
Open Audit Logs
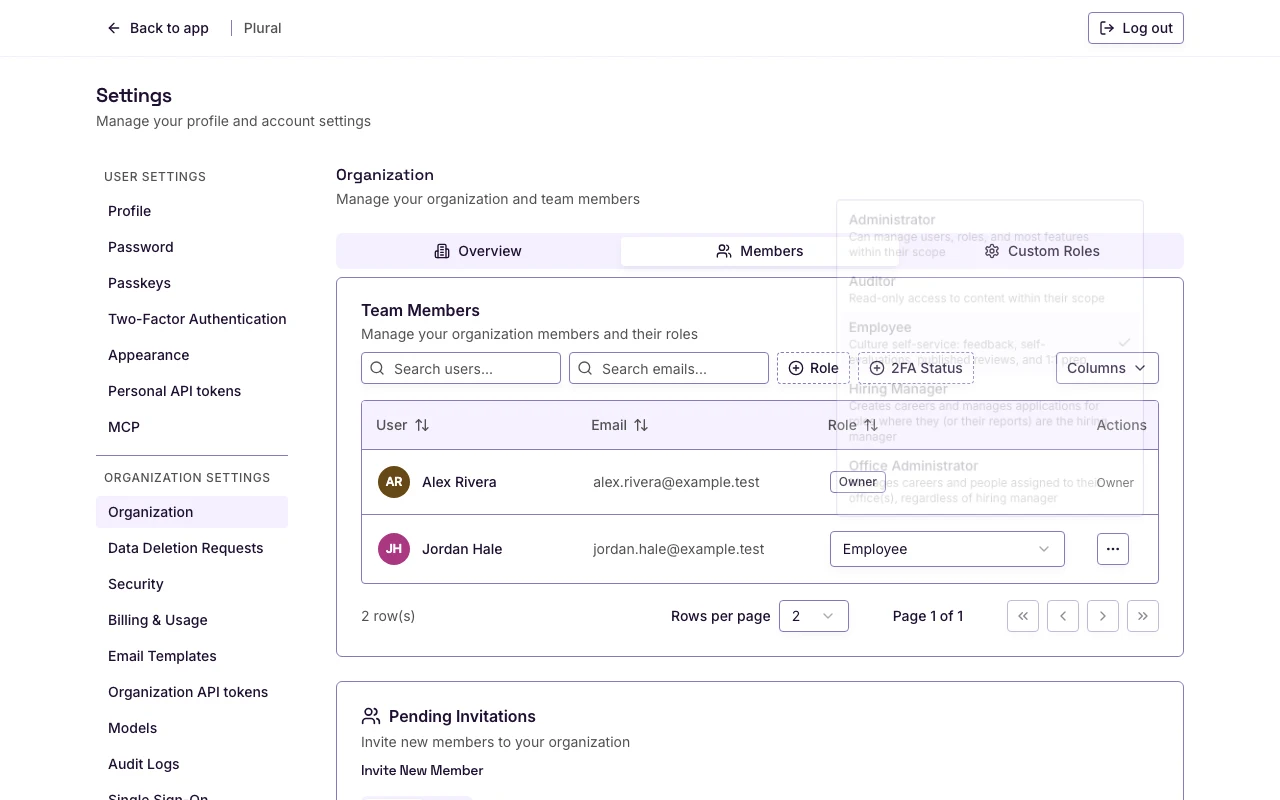click(192, 764)
